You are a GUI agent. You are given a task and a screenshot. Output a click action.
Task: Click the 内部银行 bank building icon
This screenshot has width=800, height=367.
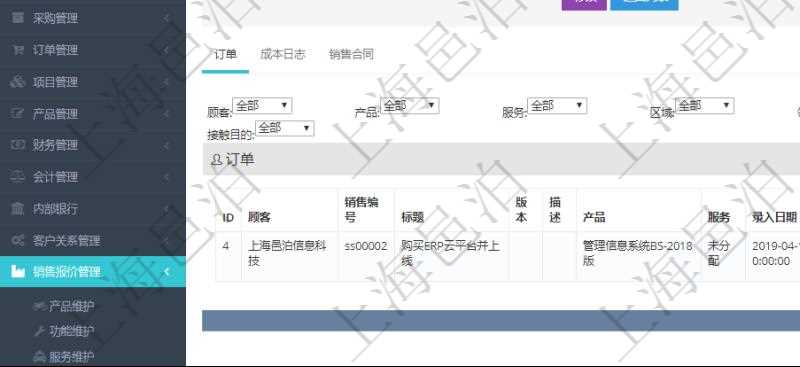pos(18,208)
